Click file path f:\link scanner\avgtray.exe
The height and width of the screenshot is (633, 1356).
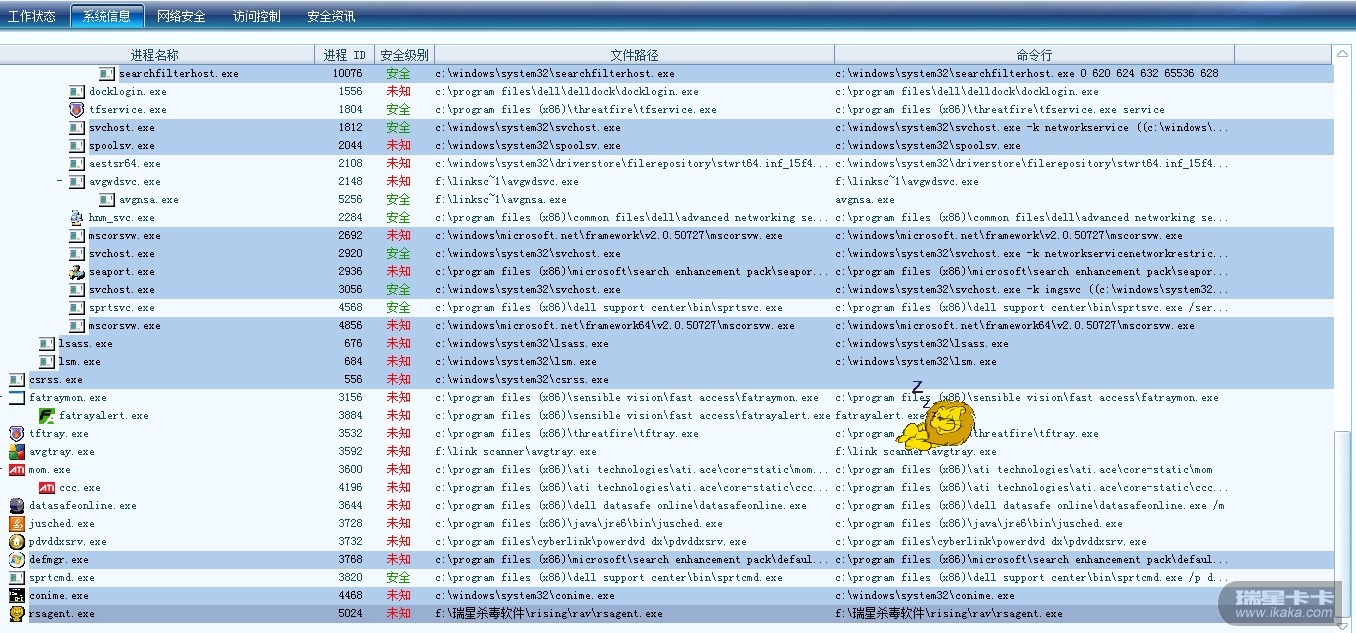[x=516, y=451]
